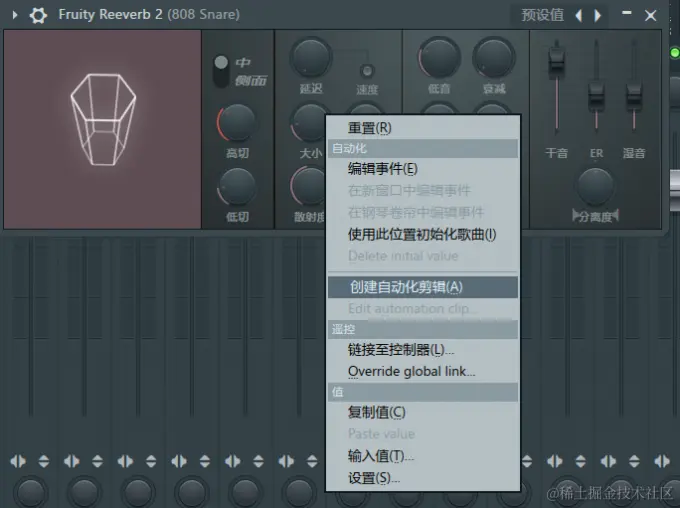
Task: Click the ER early reflections slider
Action: (x=596, y=95)
